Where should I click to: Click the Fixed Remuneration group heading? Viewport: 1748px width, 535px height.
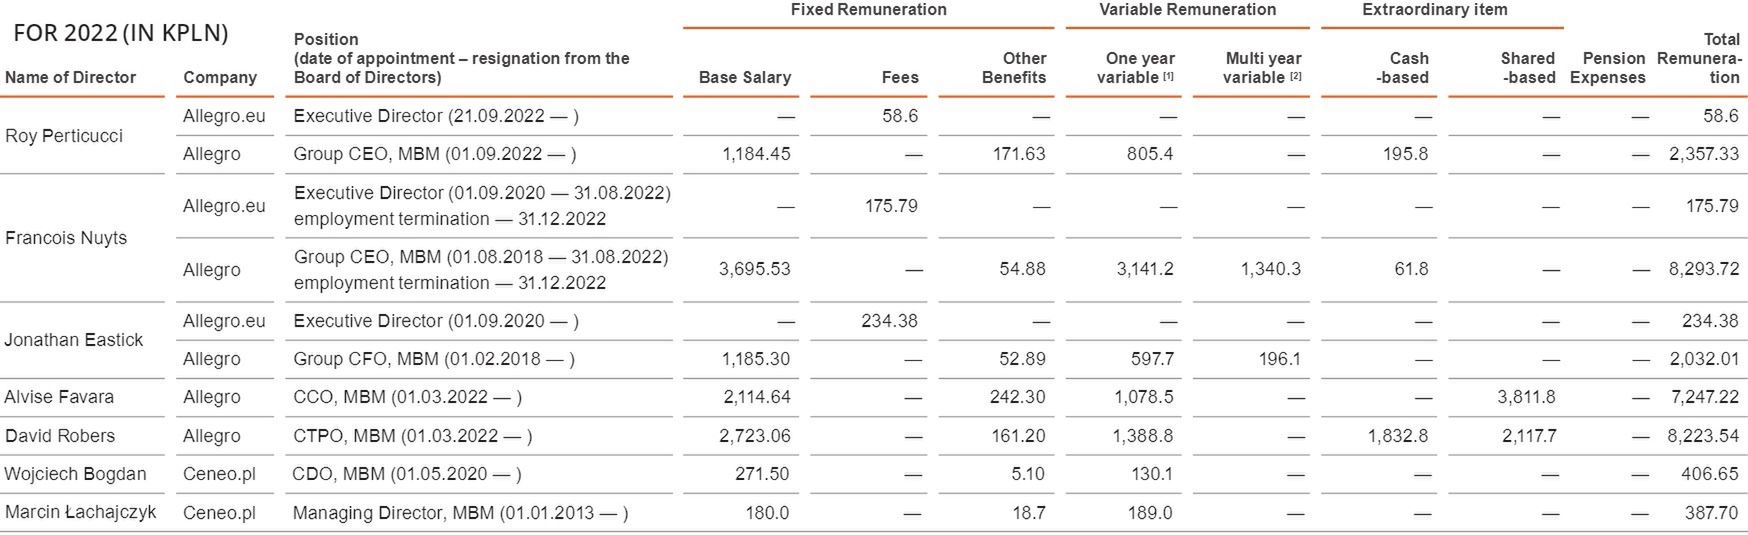(x=868, y=10)
